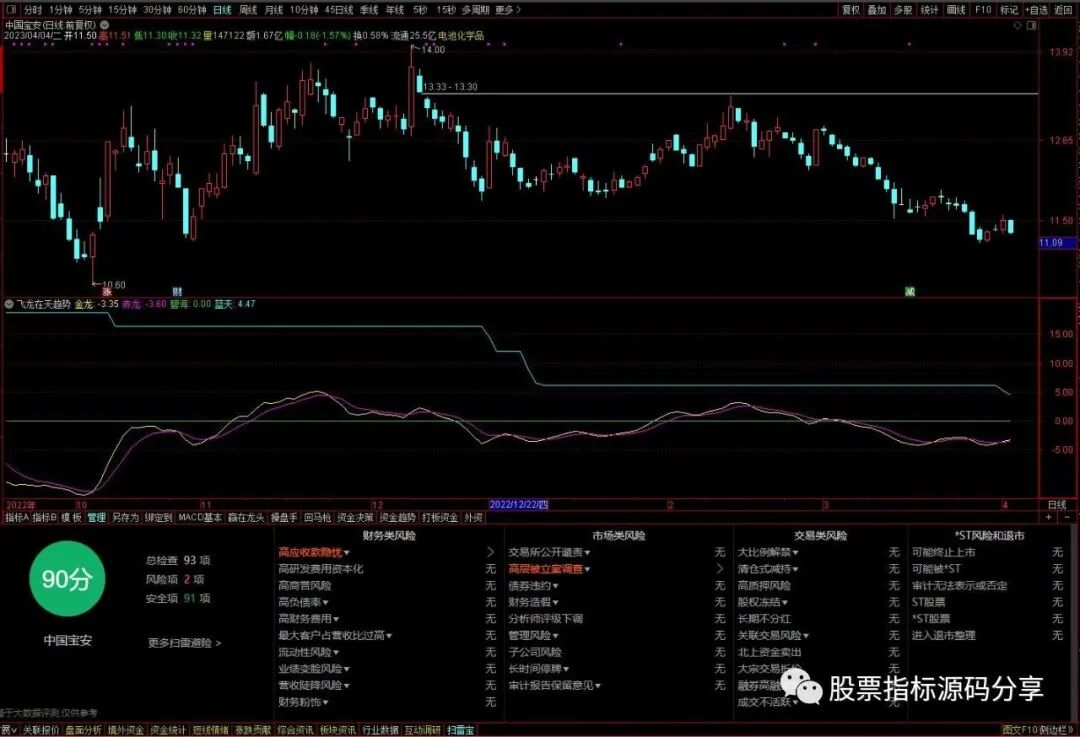Switch to 1分钟 period
The width and height of the screenshot is (1080, 737).
pyautogui.click(x=61, y=10)
